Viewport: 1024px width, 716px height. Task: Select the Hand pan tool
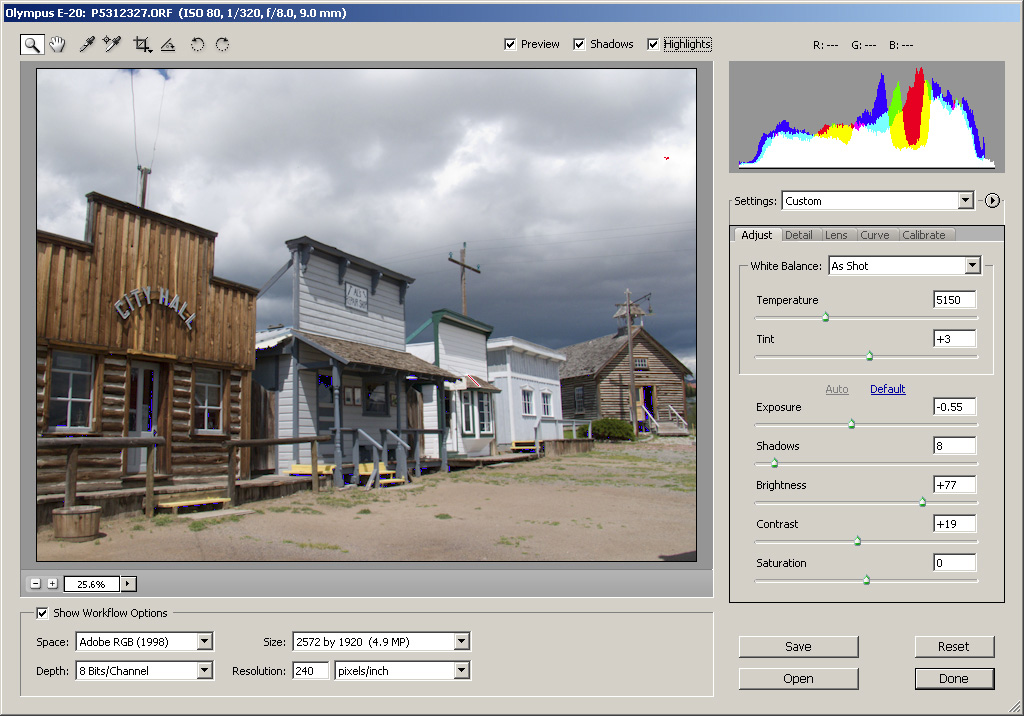coord(57,44)
